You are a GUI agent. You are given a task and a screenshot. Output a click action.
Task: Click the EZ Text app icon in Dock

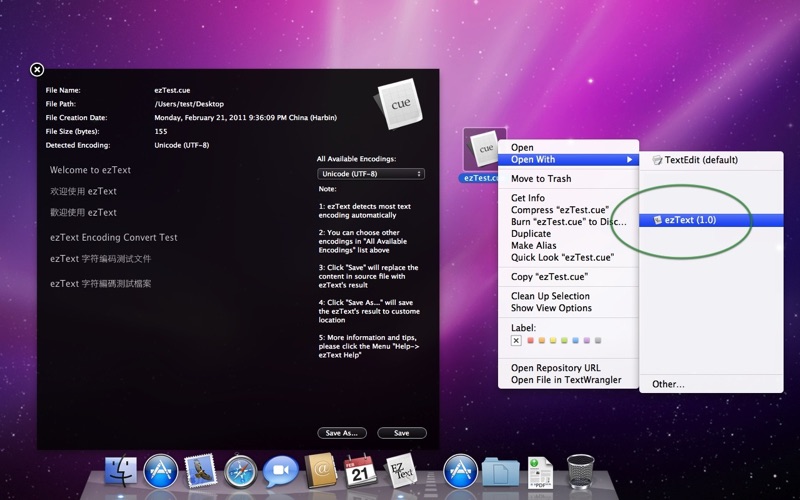pyautogui.click(x=401, y=470)
